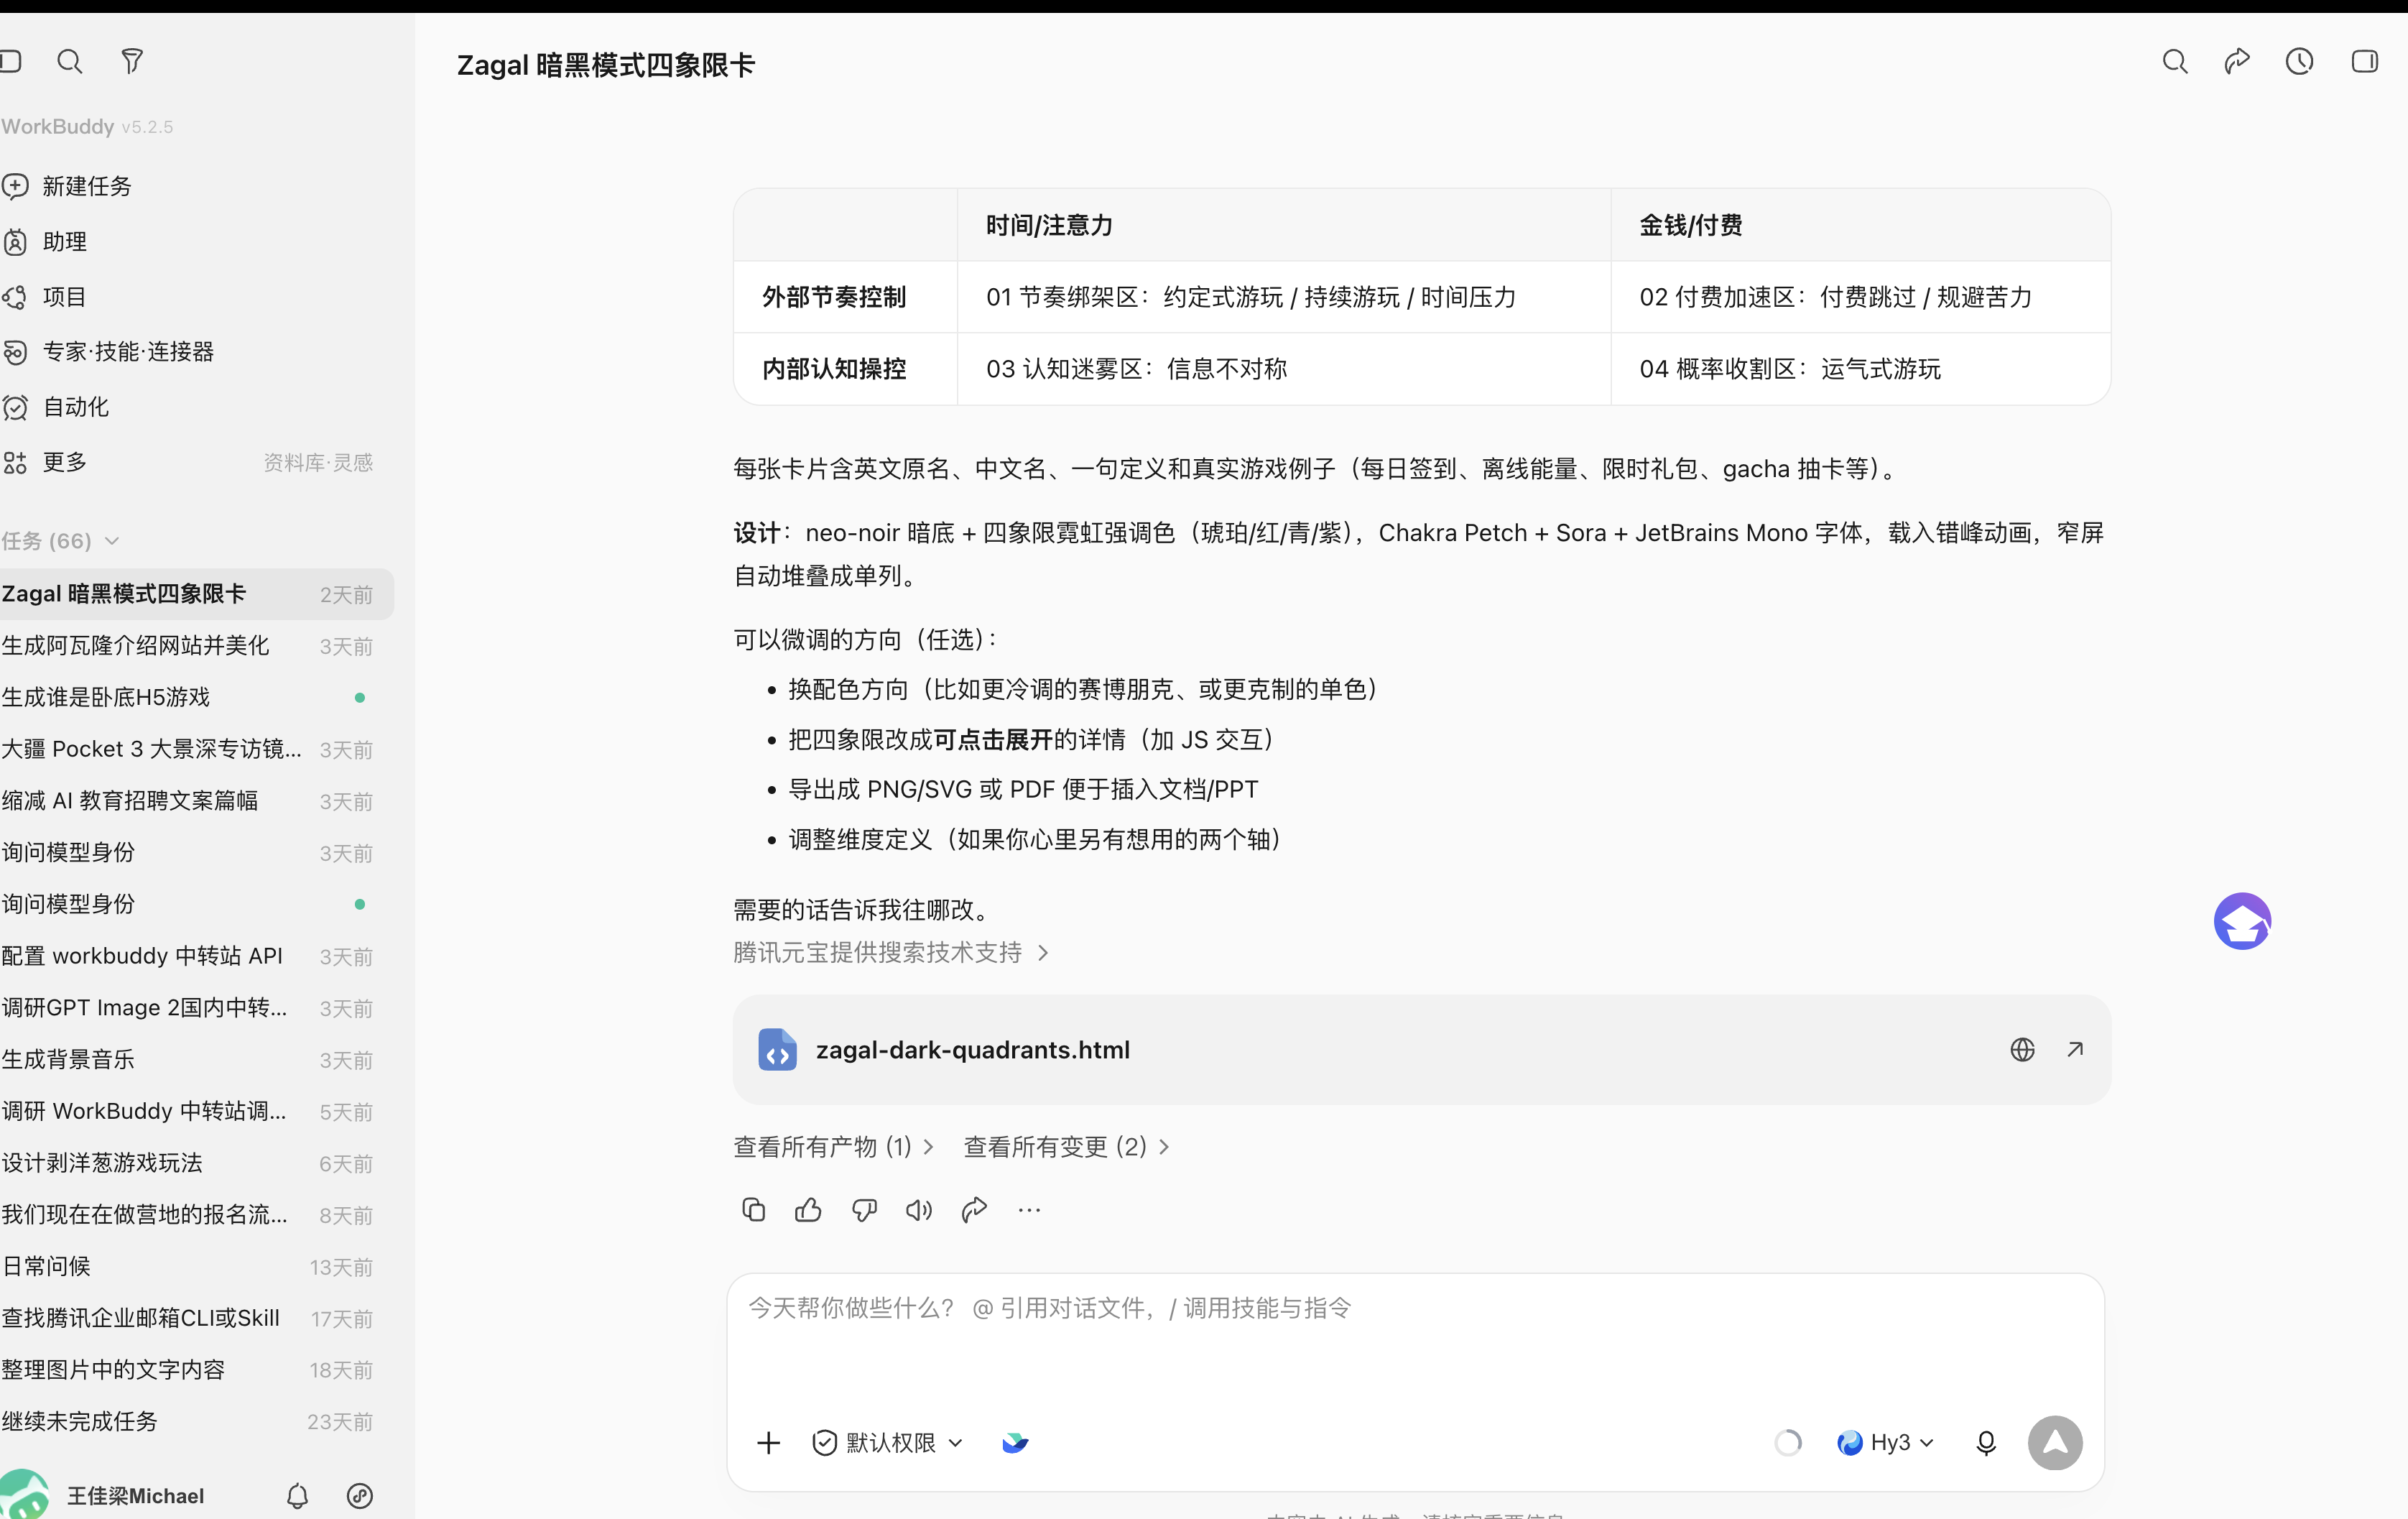Click the circular progress indicator near model
Image resolution: width=2408 pixels, height=1519 pixels.
click(1788, 1443)
